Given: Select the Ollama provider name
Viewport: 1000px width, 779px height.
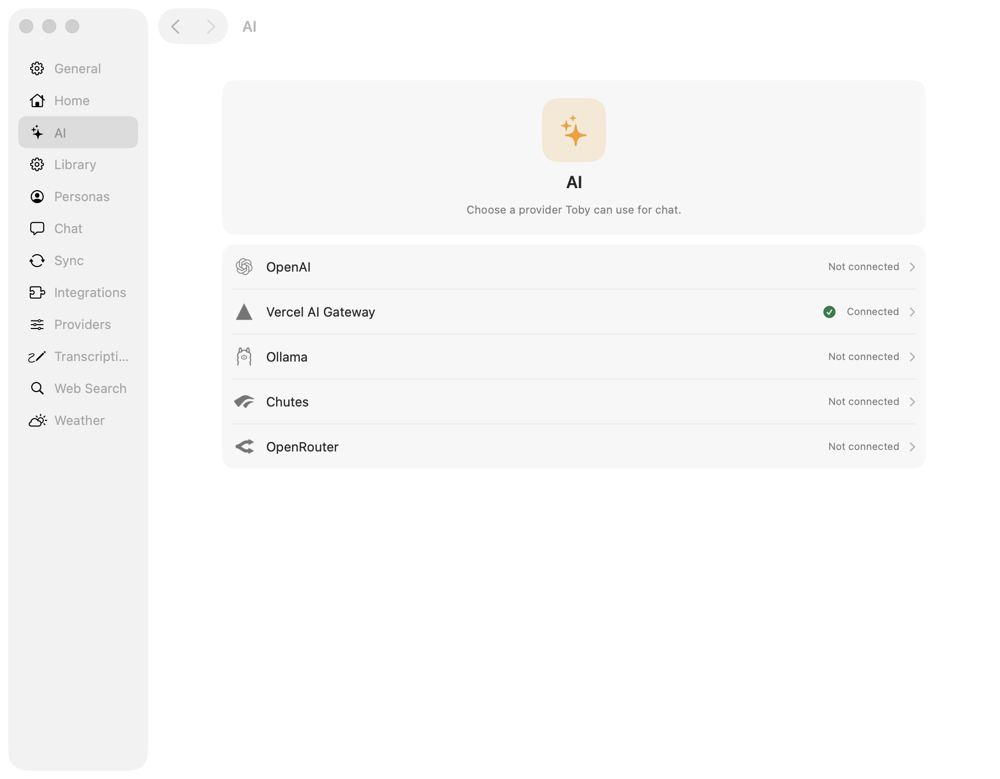Looking at the screenshot, I should coord(286,357).
